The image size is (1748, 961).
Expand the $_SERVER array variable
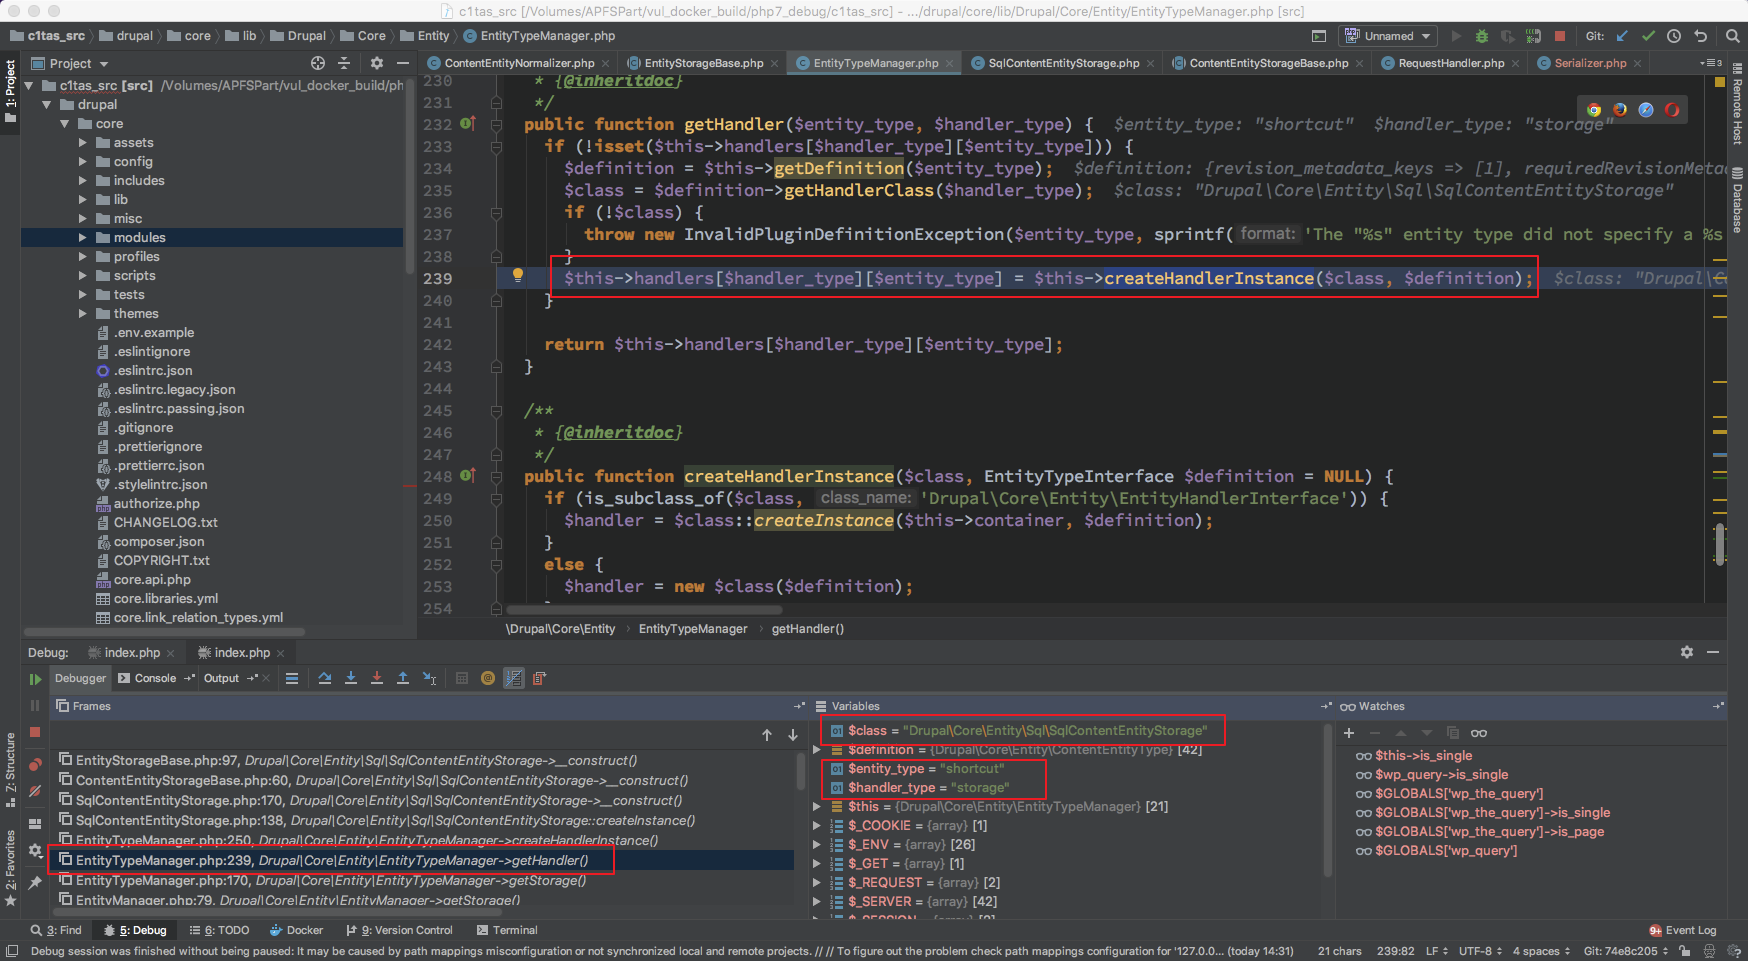(817, 901)
